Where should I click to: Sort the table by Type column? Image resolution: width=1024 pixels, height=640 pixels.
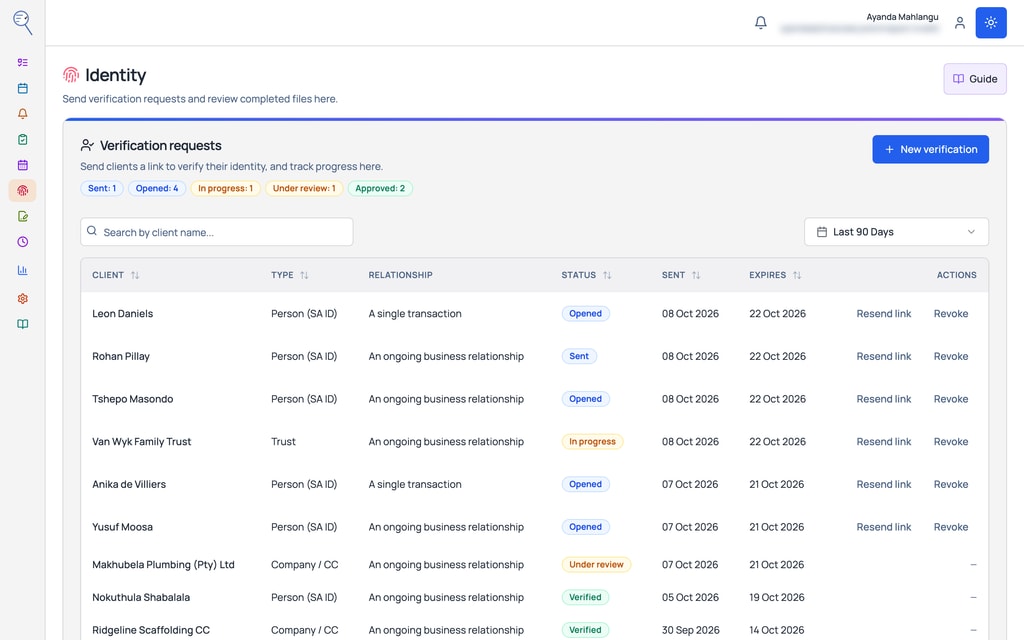tap(289, 275)
